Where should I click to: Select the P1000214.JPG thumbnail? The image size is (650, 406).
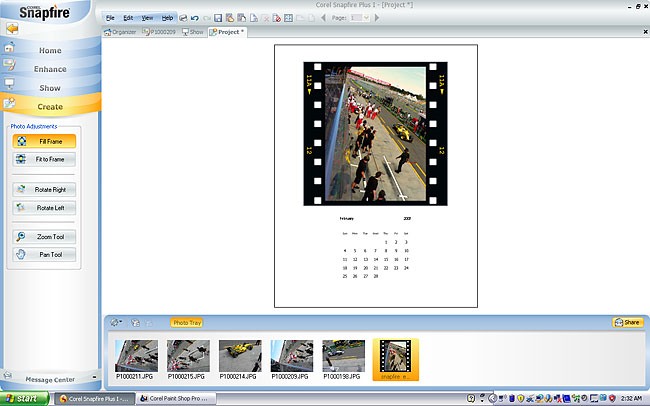pyautogui.click(x=239, y=360)
